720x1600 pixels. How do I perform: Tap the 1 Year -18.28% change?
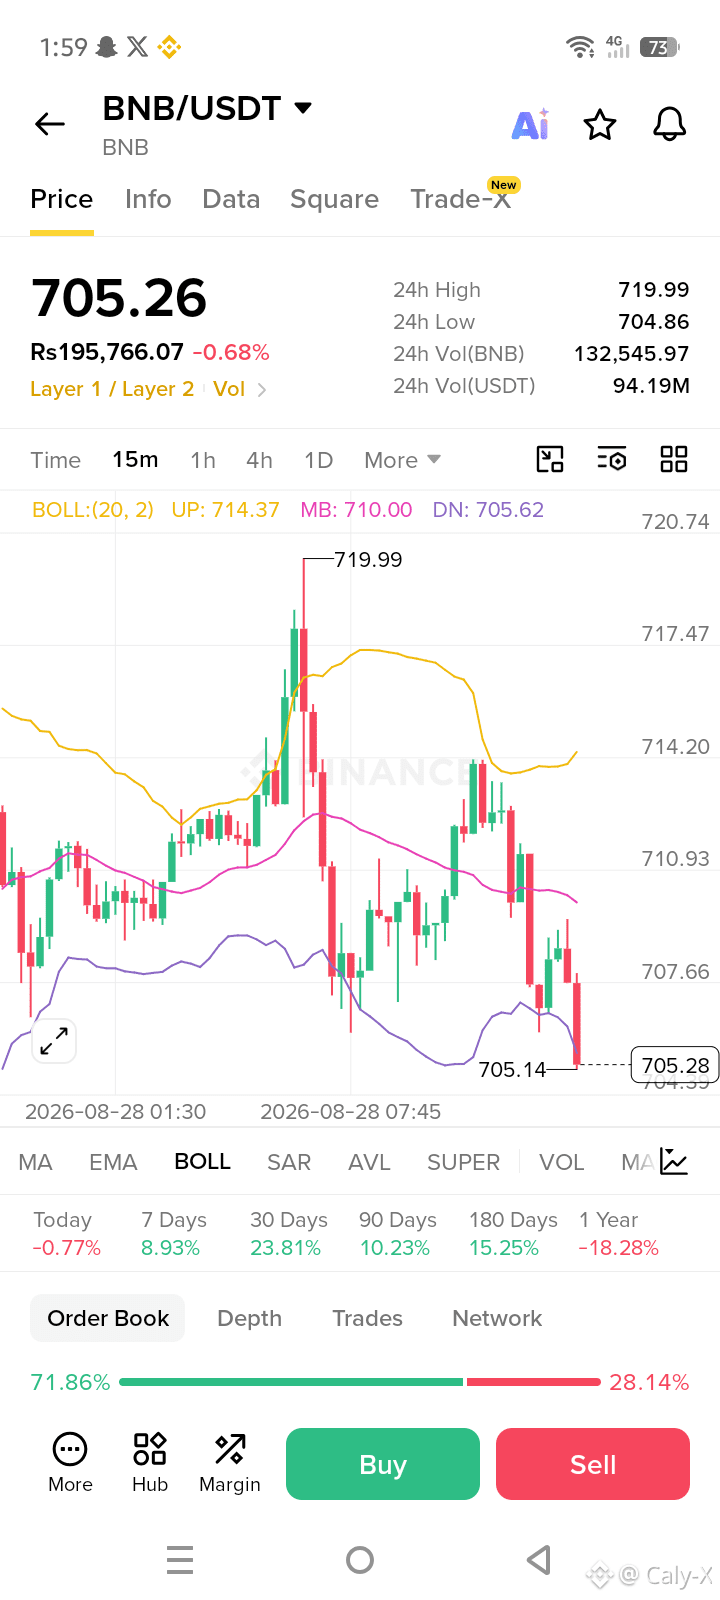pyautogui.click(x=618, y=1234)
